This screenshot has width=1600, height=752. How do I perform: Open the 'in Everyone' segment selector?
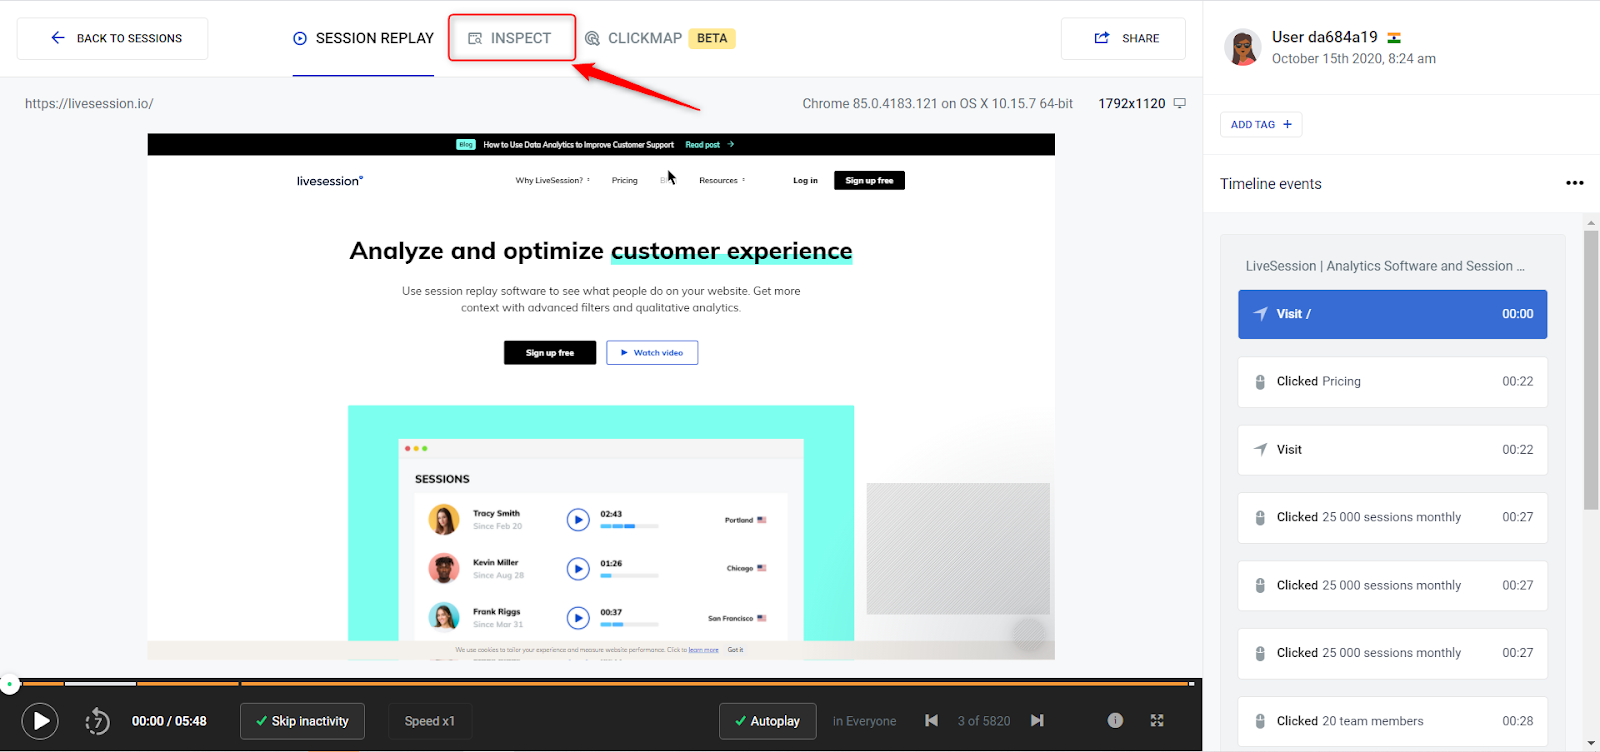[x=864, y=721]
